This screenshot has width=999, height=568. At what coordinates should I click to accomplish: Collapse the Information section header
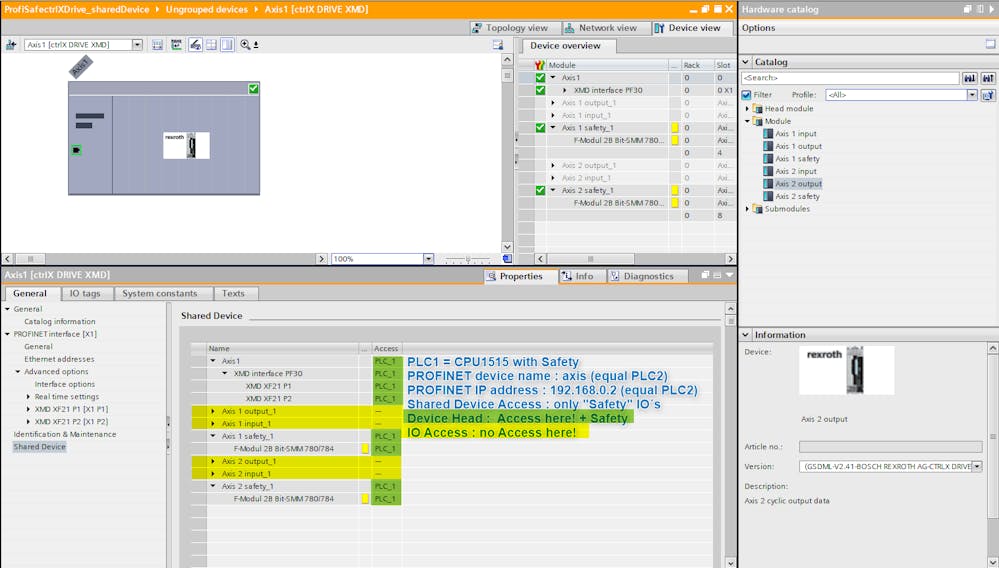tap(745, 334)
